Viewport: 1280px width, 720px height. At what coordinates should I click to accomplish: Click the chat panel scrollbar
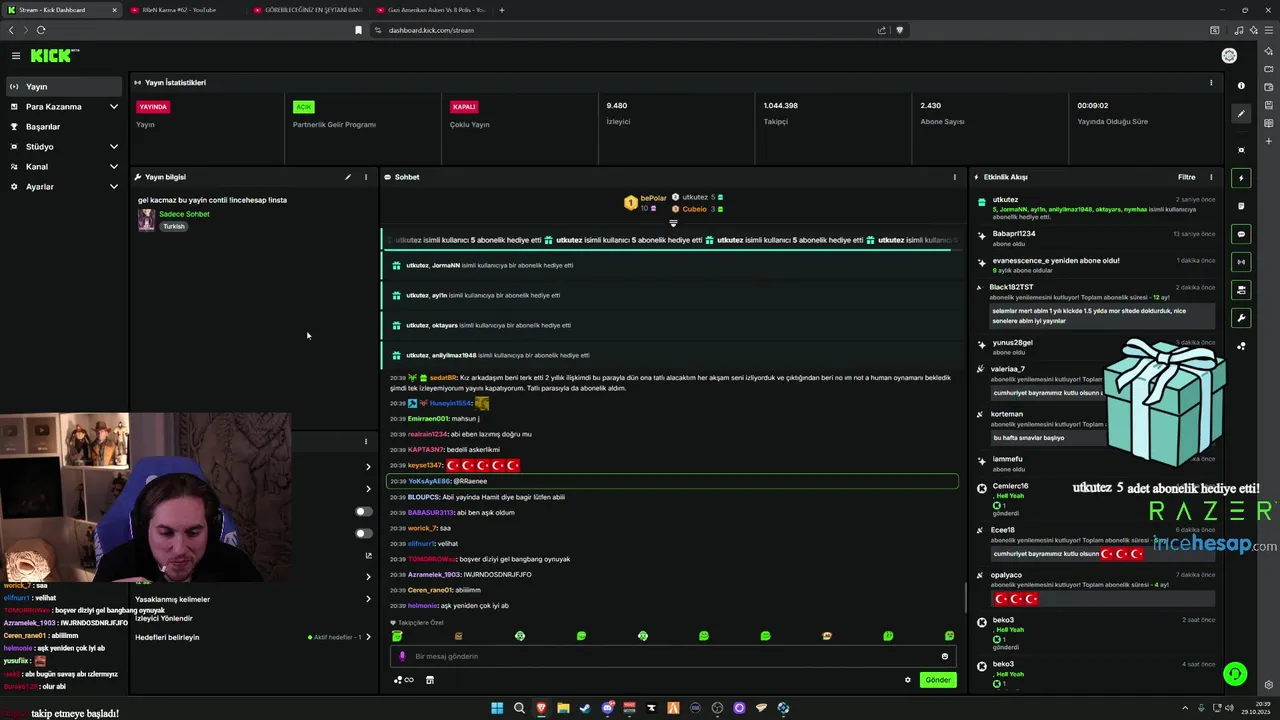964,597
